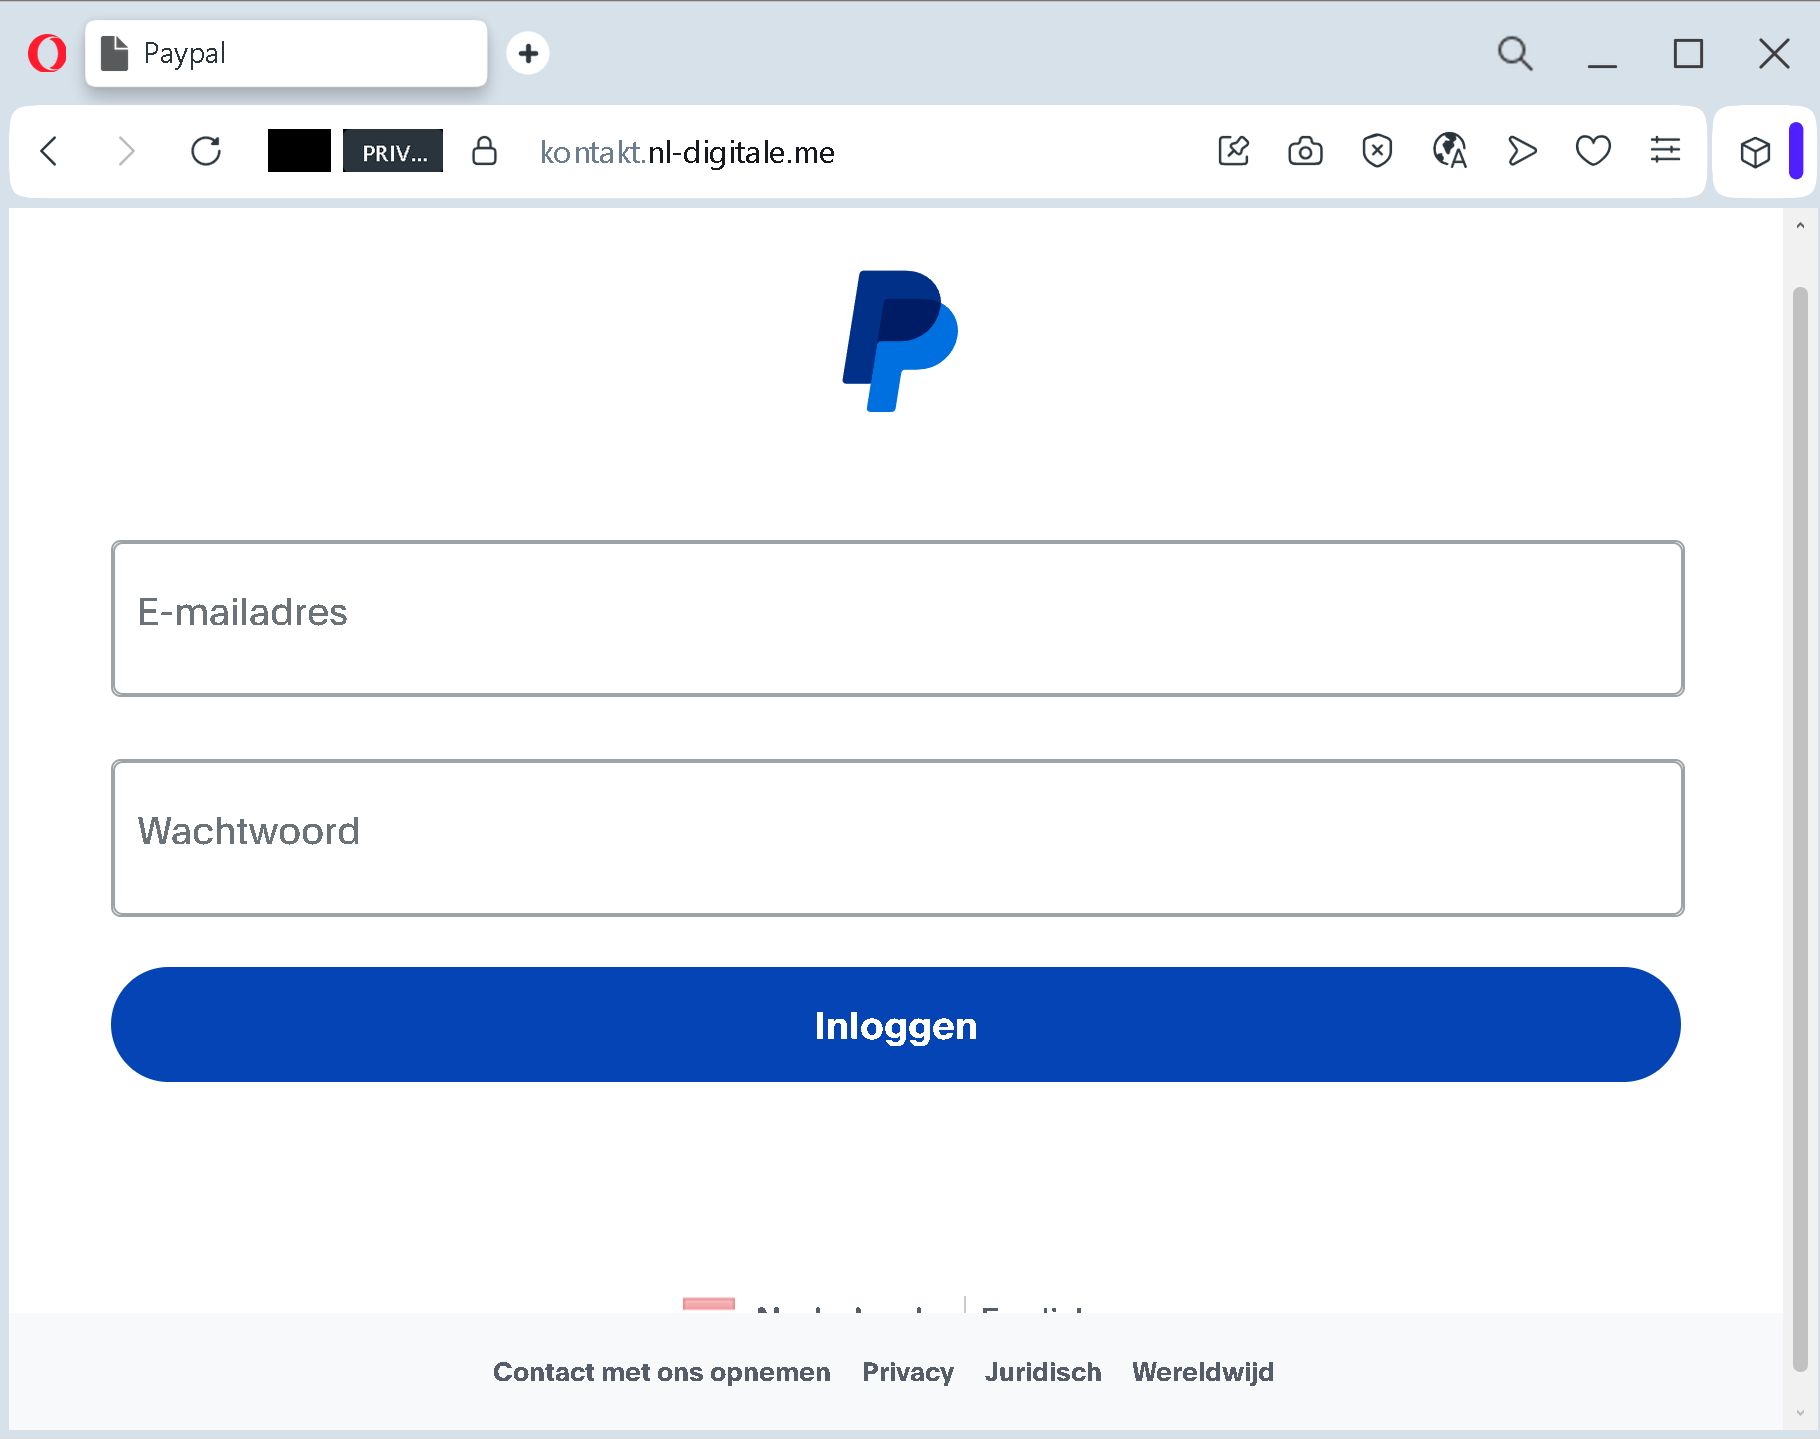Click the address bar URL text

[687, 152]
